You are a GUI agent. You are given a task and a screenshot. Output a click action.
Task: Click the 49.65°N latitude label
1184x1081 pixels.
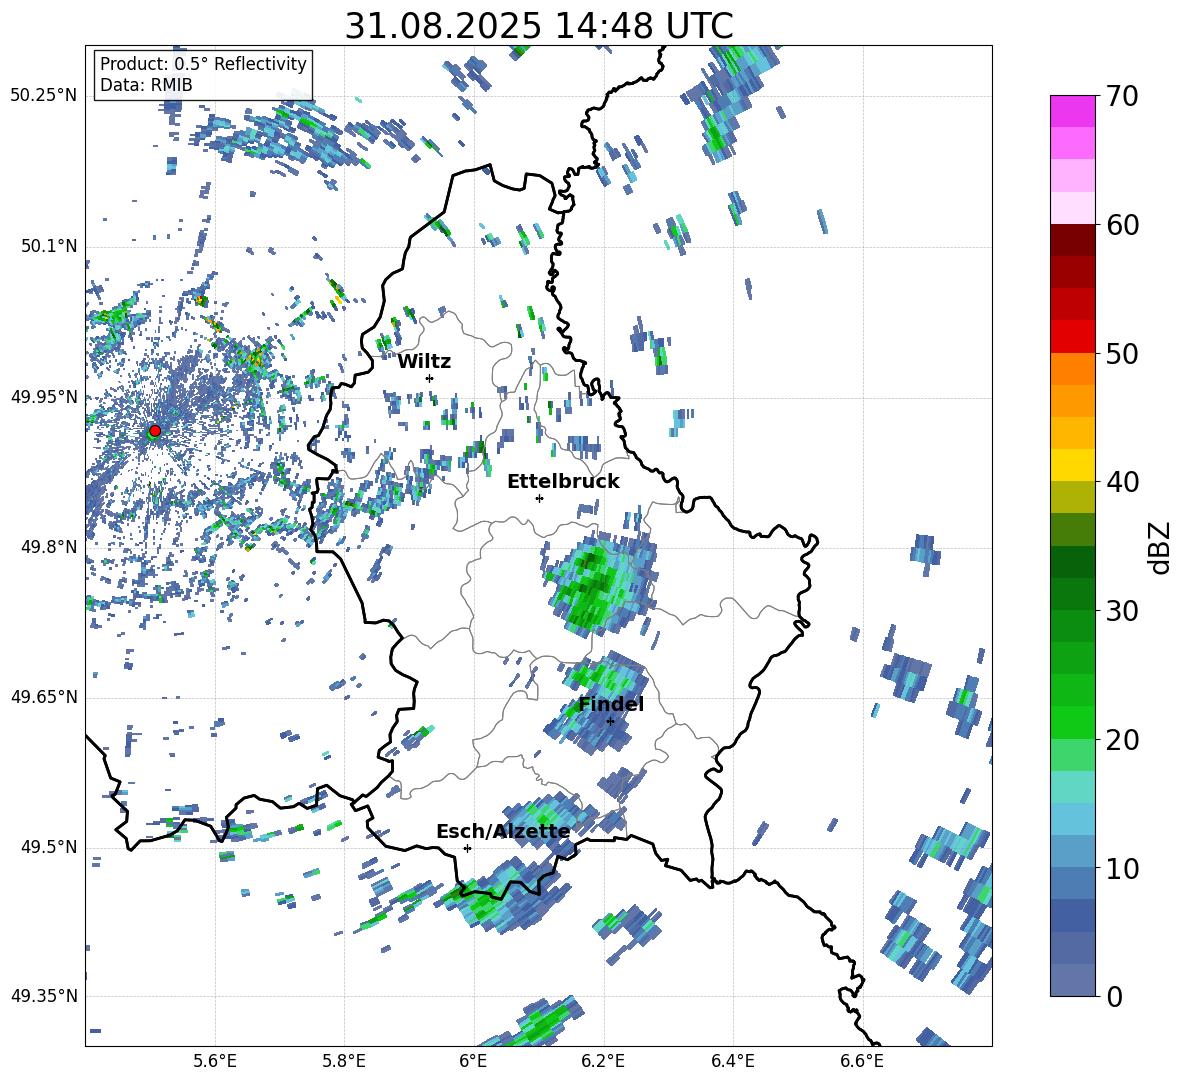point(44,697)
